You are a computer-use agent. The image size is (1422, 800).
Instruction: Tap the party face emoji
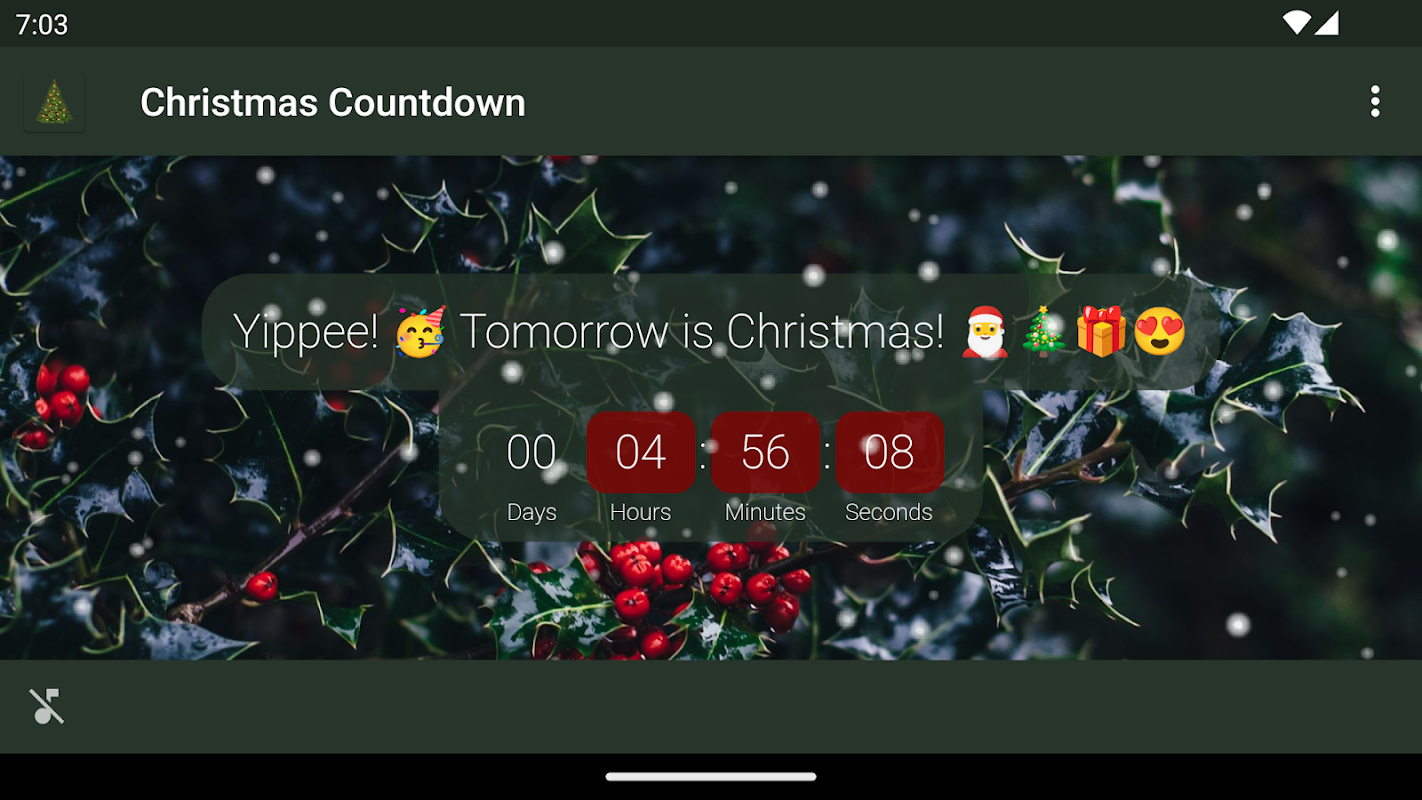pyautogui.click(x=420, y=332)
